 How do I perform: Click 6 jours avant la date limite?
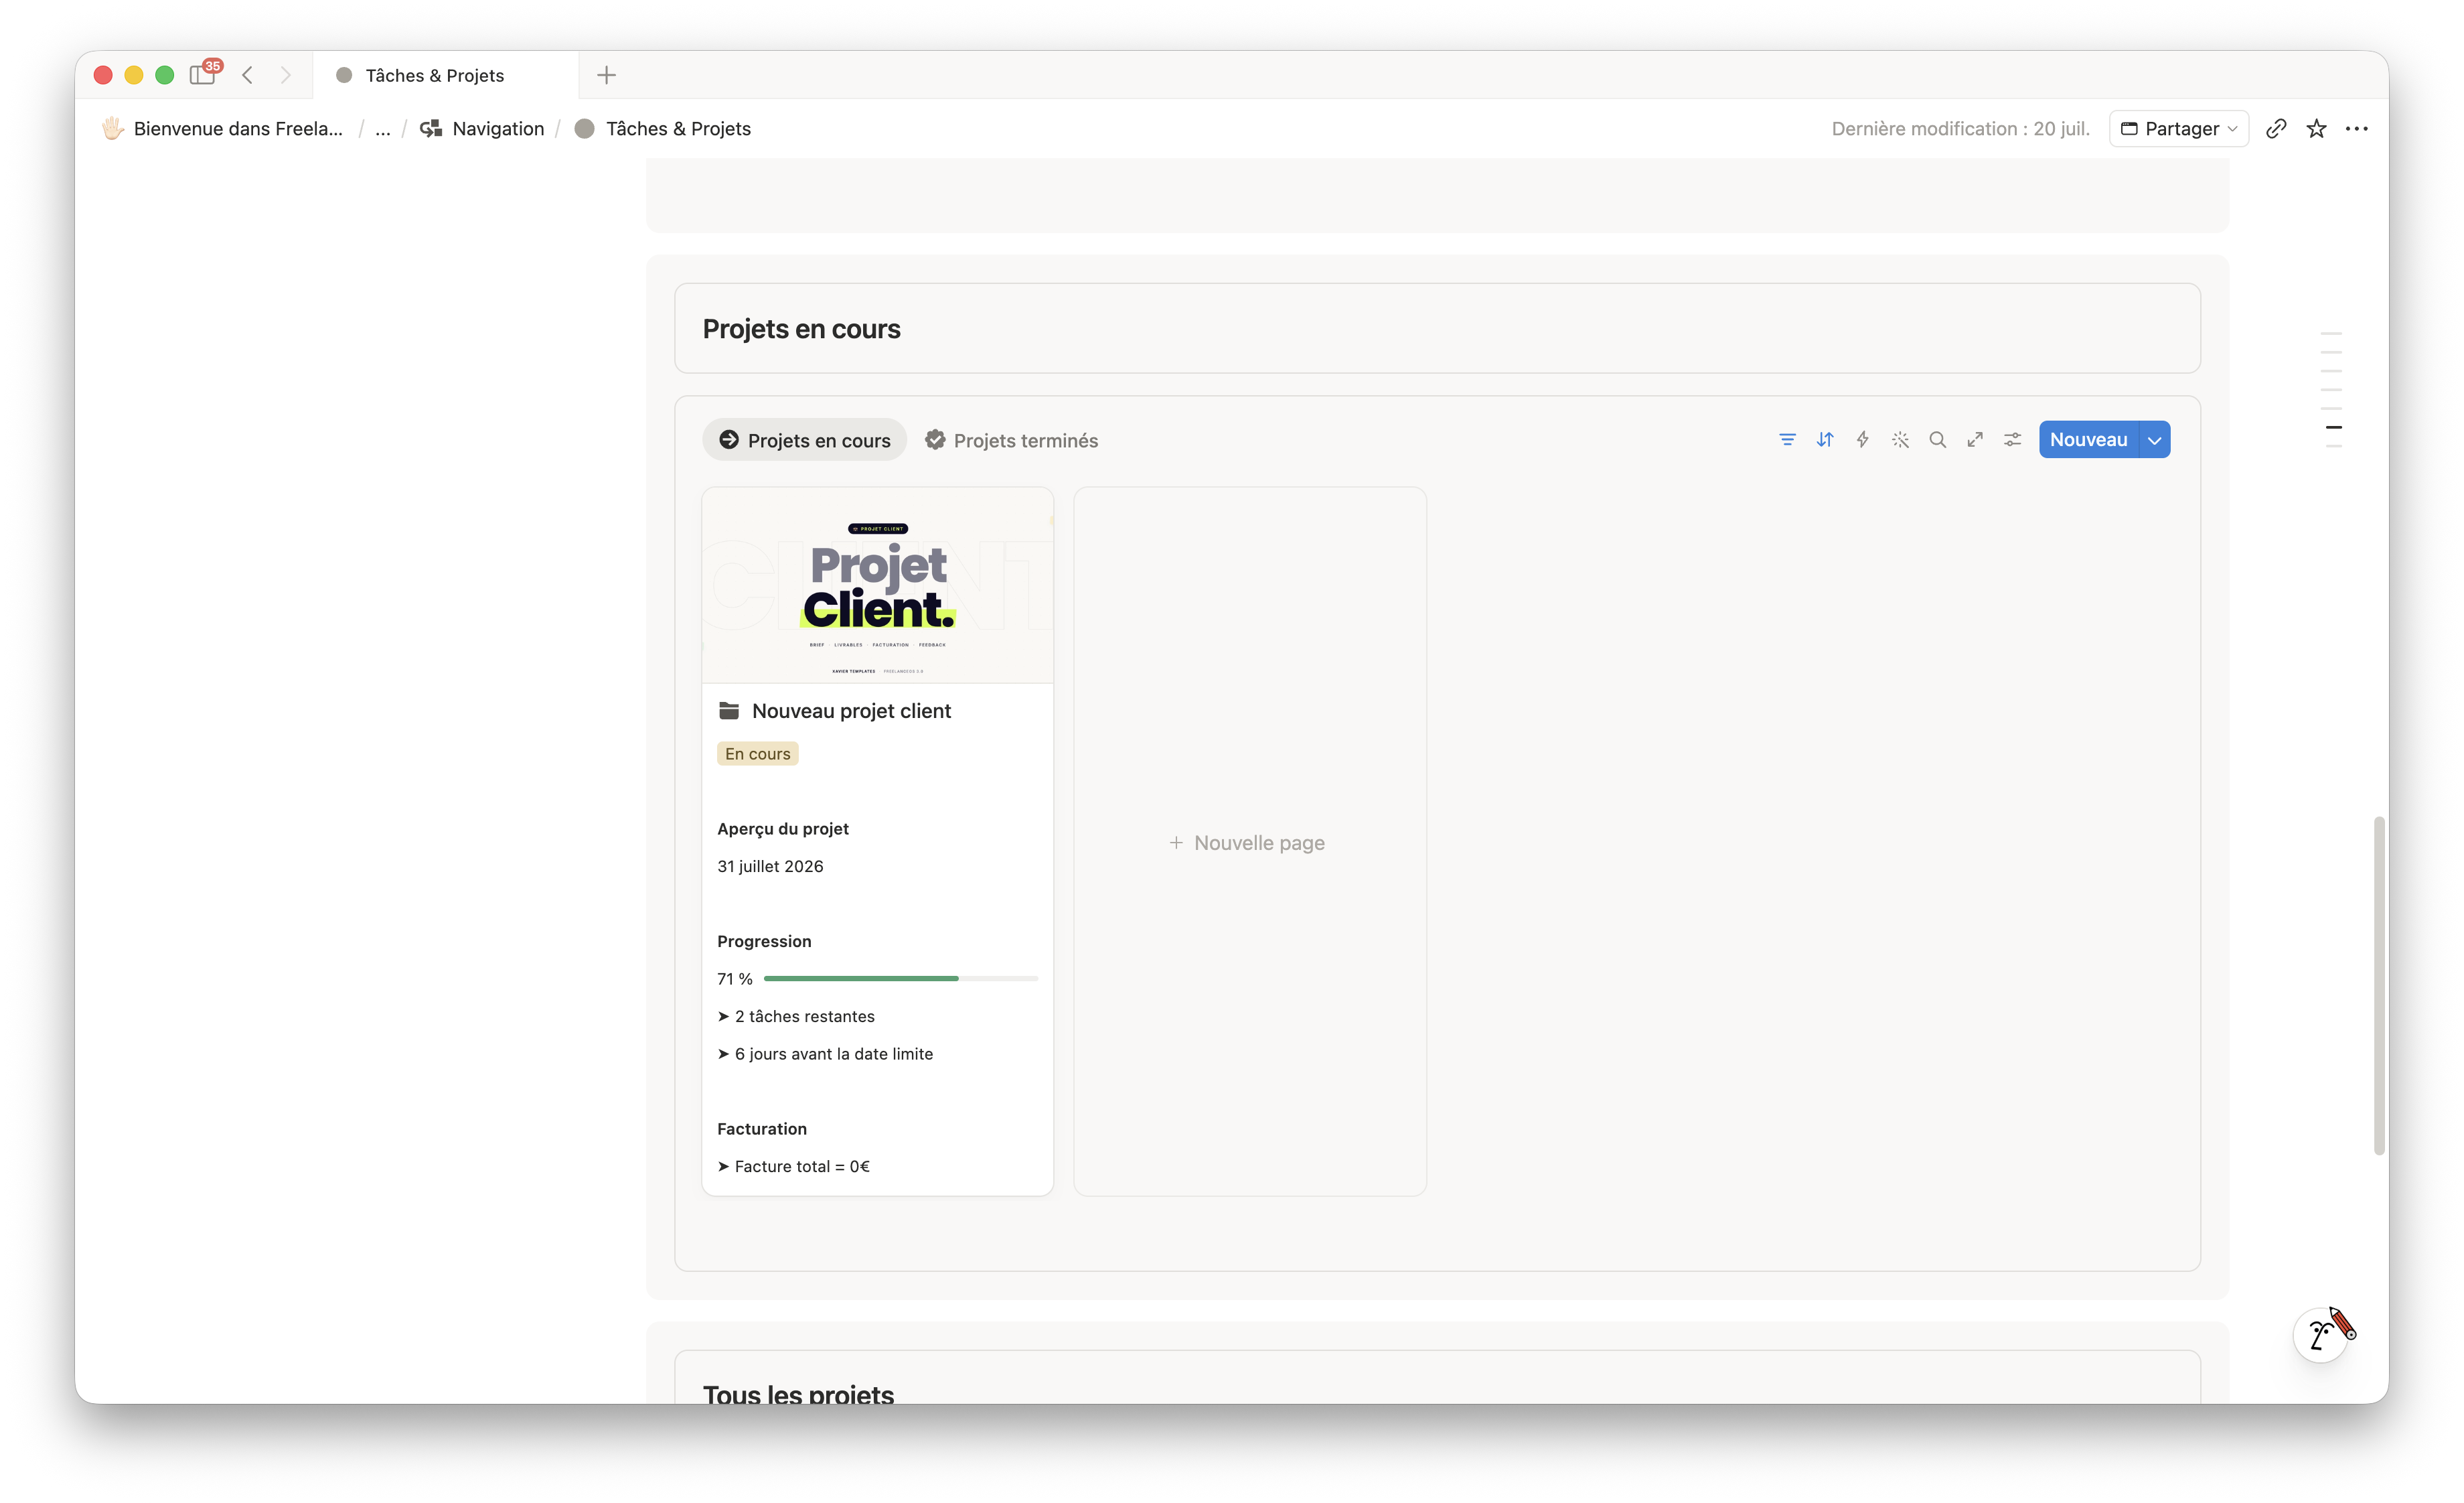pos(825,1054)
